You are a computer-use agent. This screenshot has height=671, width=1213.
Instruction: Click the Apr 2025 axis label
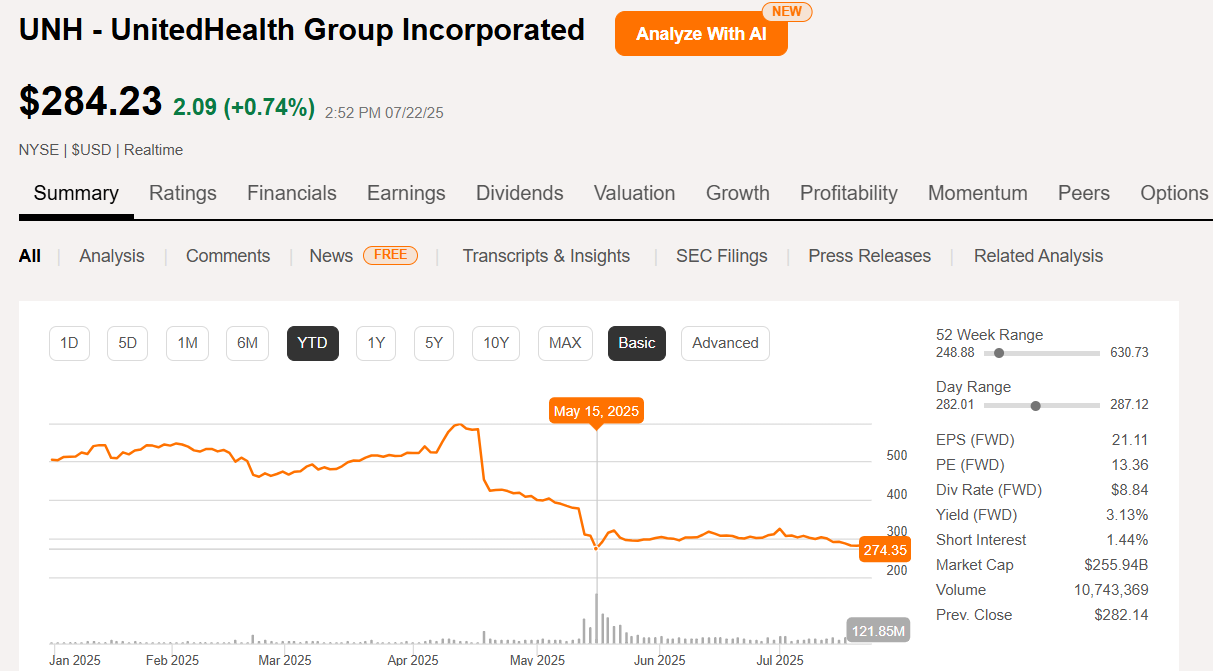413,660
